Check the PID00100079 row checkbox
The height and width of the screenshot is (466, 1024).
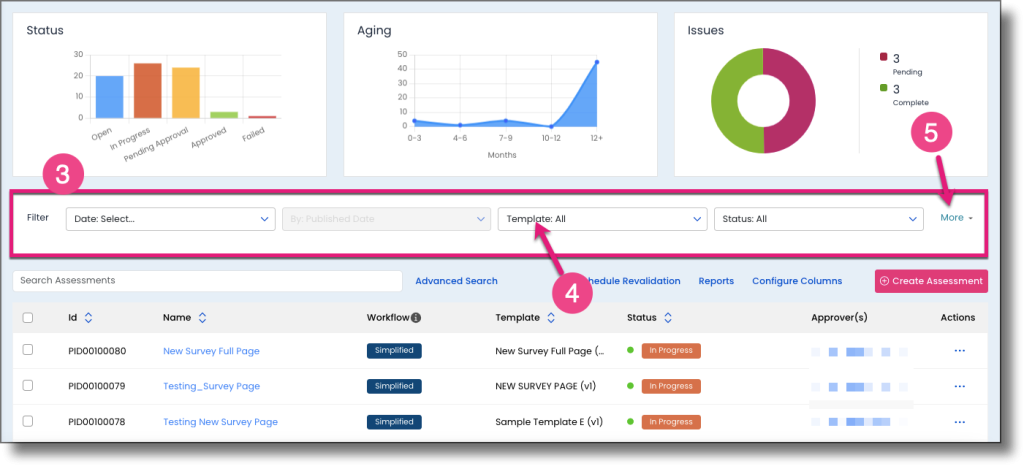click(28, 386)
